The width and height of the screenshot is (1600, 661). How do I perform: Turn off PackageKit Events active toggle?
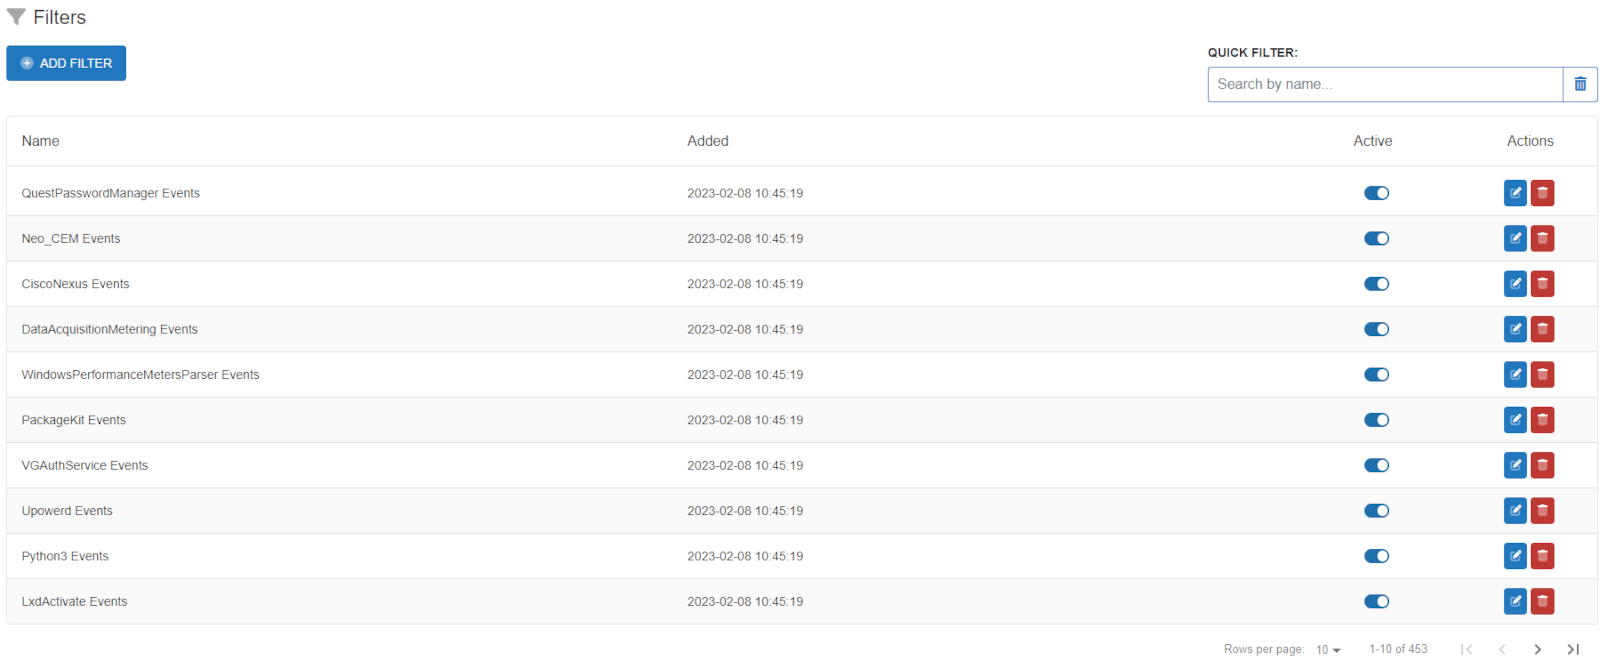[x=1376, y=420]
